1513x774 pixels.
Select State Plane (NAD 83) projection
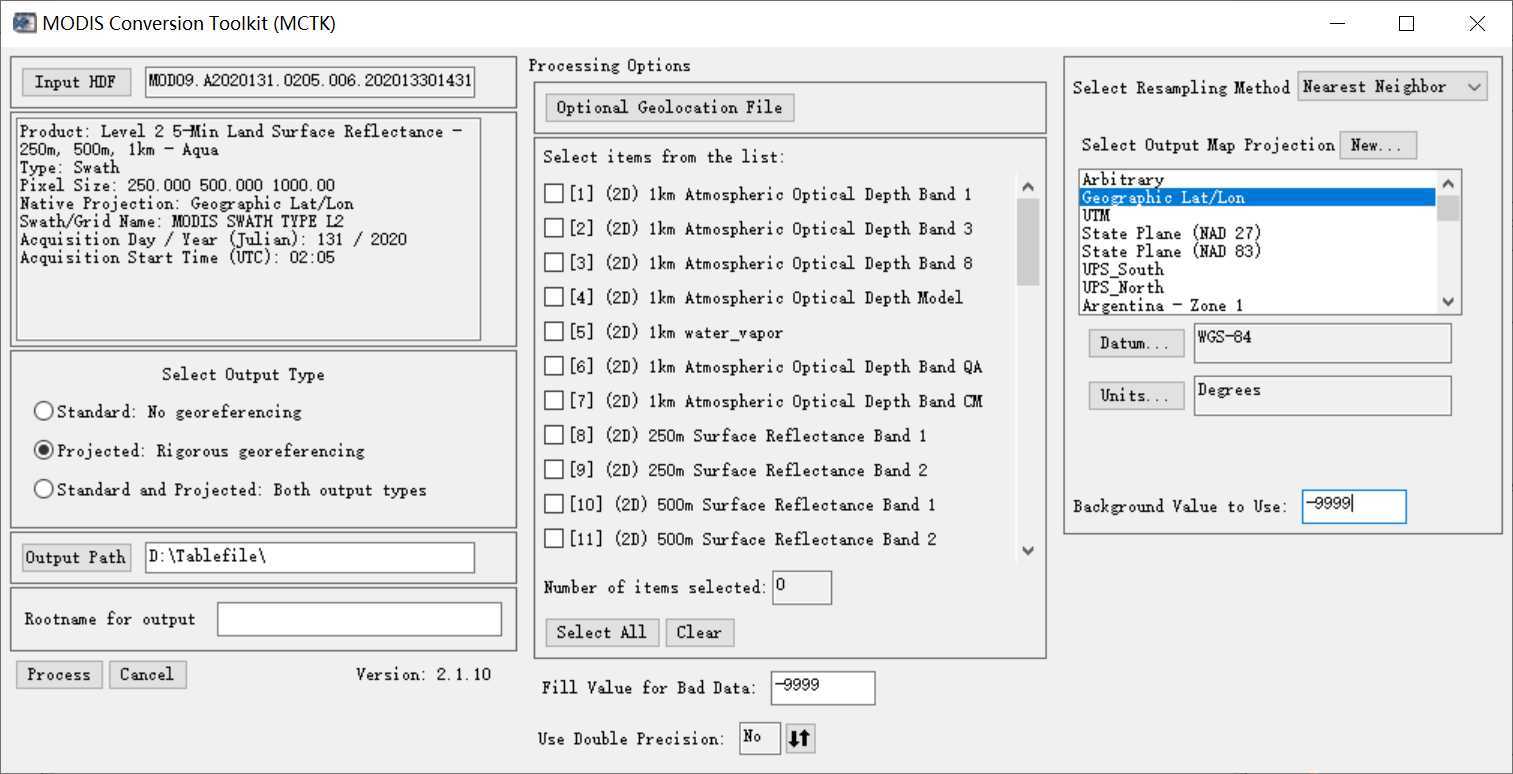1257,252
